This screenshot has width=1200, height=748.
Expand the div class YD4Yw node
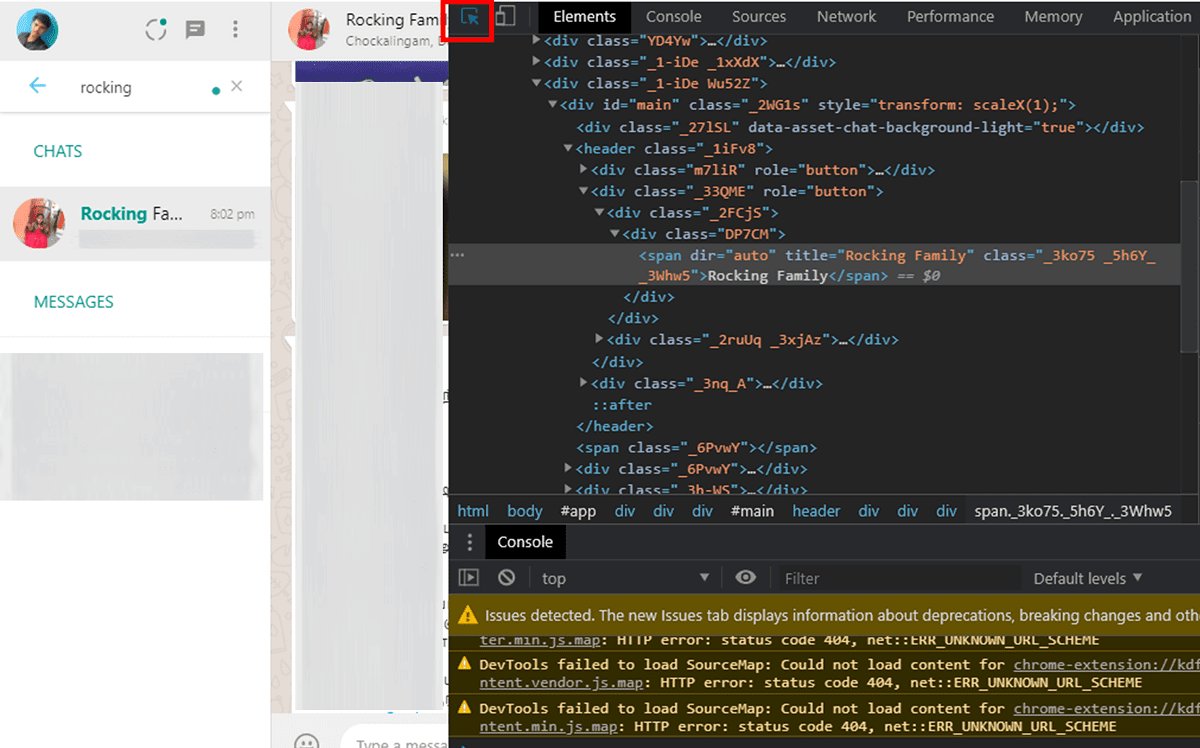pos(536,41)
